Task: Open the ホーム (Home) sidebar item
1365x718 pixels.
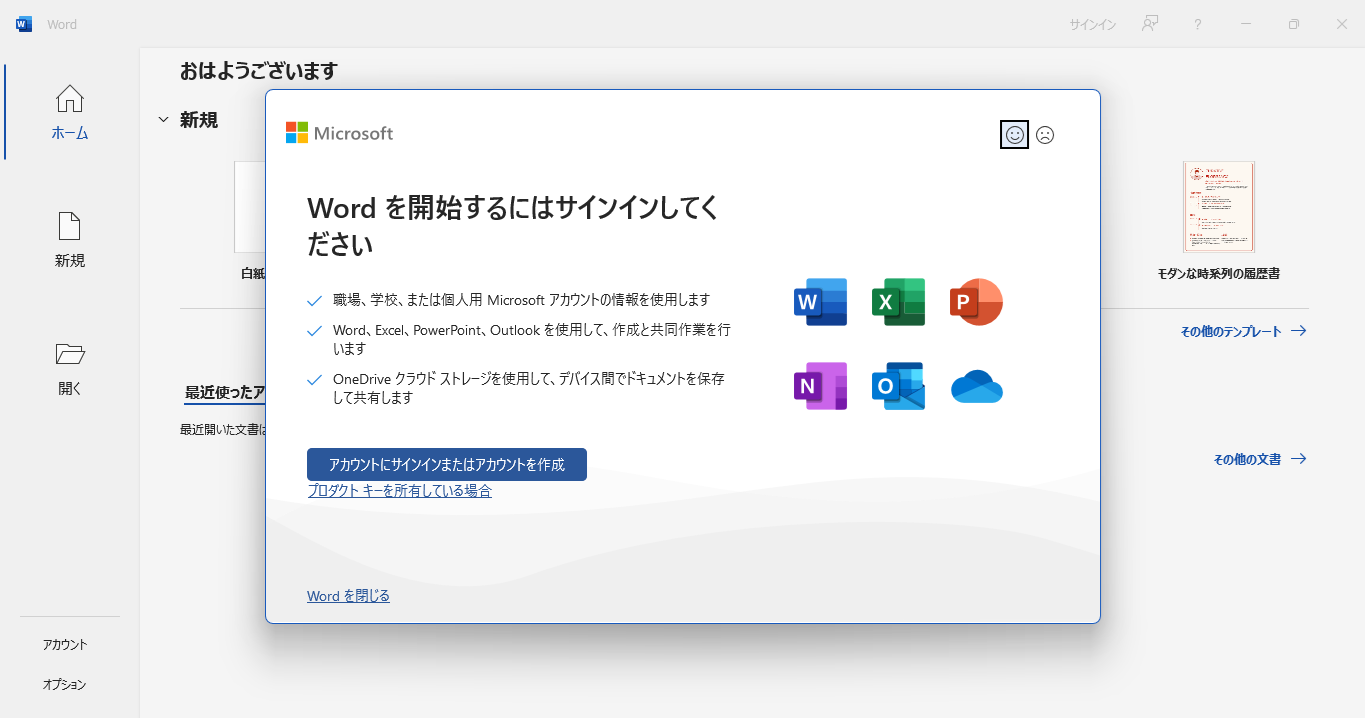Action: pyautogui.click(x=70, y=112)
